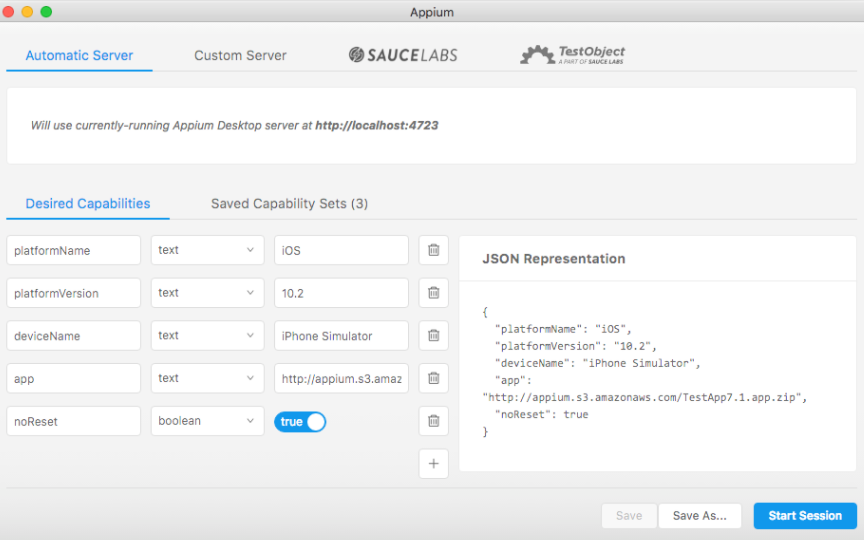
Task: Click the iPhone Simulator value field
Action: pos(341,336)
